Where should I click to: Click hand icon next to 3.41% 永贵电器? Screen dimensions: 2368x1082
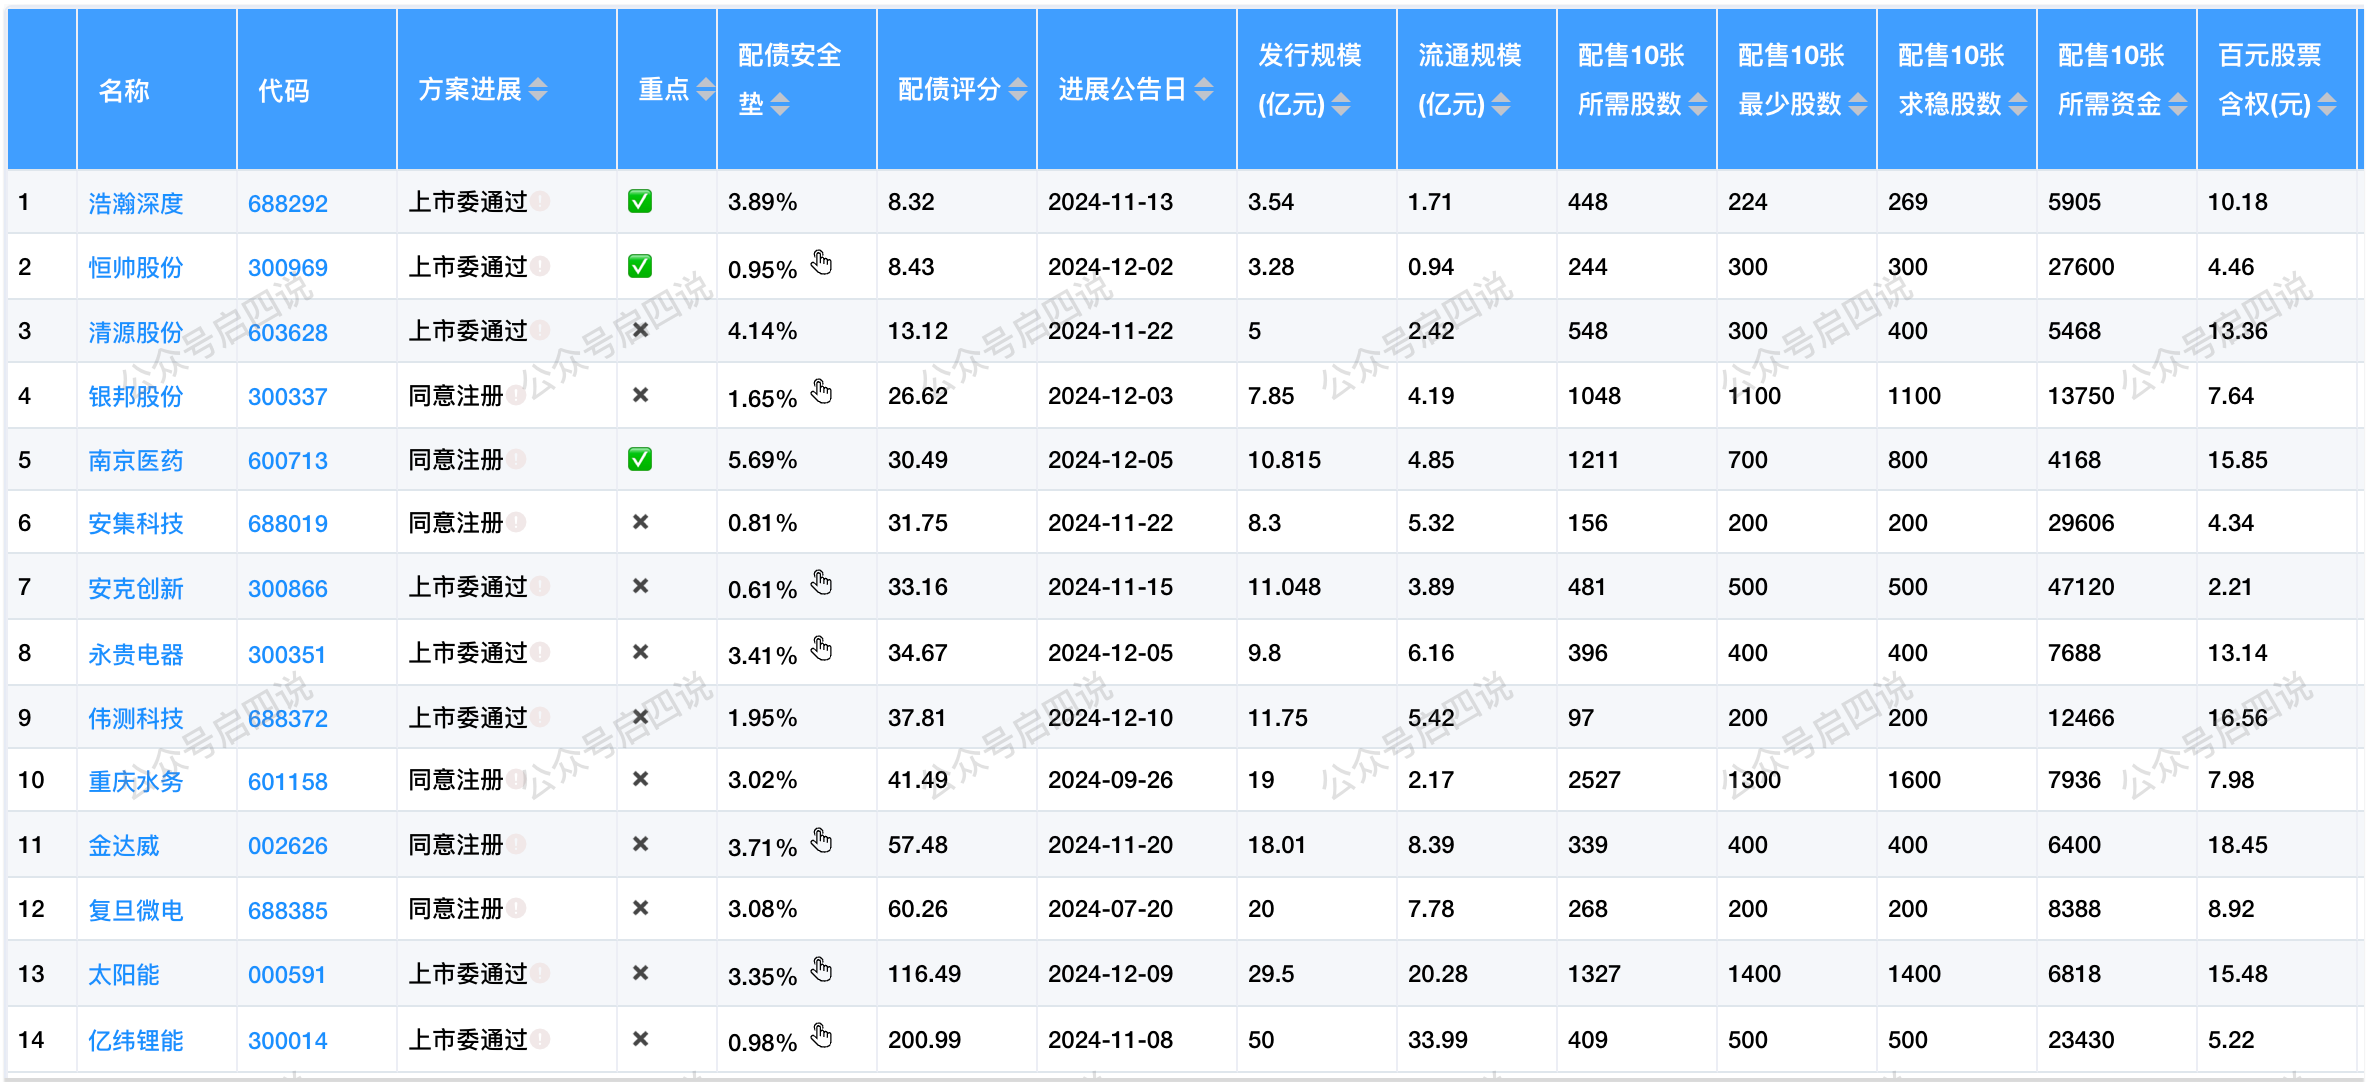[x=821, y=649]
